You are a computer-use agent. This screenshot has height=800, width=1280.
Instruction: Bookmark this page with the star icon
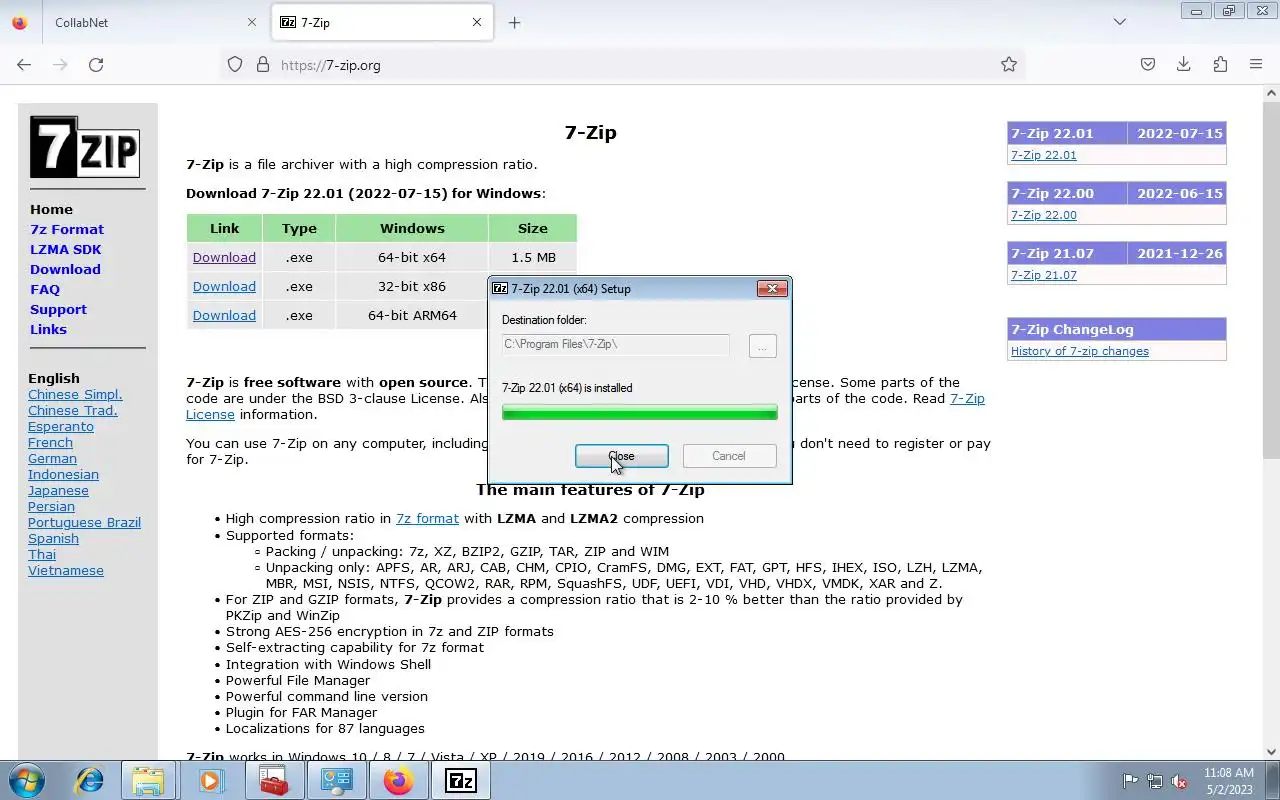1009,65
